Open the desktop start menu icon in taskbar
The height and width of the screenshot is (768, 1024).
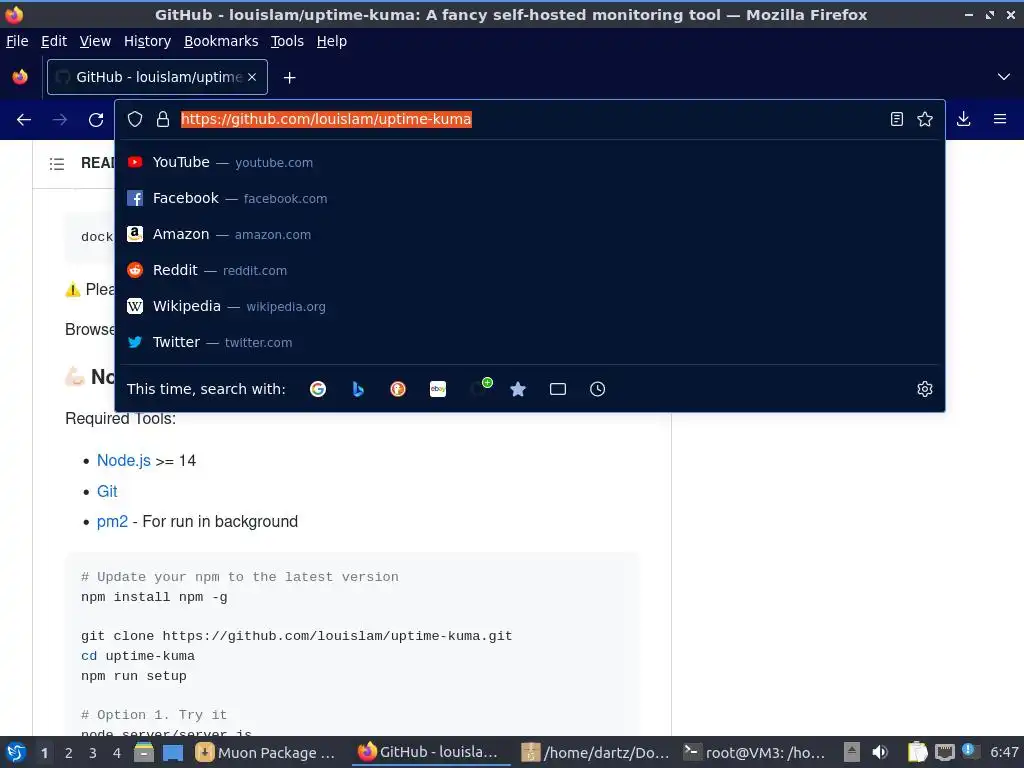pyautogui.click(x=16, y=752)
